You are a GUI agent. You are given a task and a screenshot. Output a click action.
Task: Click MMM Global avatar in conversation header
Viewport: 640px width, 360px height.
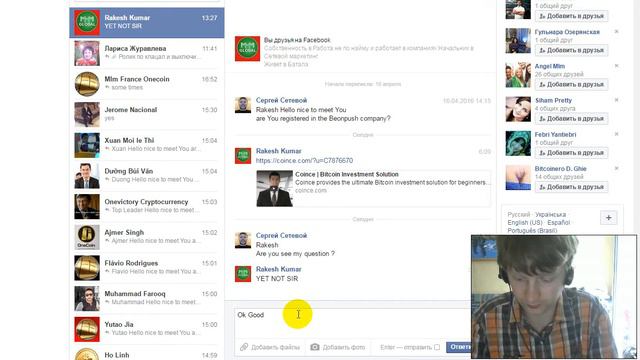[247, 49]
